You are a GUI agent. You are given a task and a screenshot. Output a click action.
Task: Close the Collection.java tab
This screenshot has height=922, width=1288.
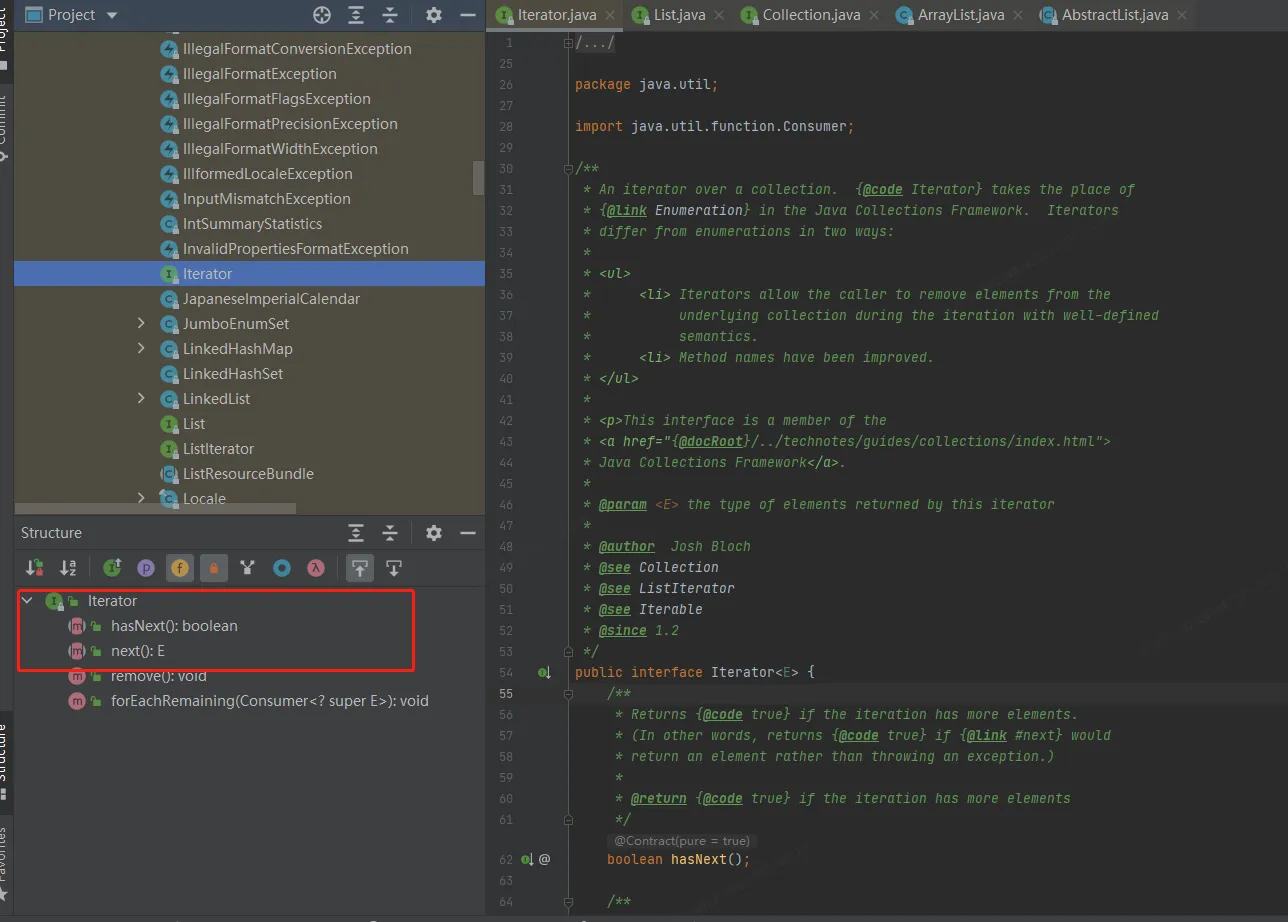coord(872,16)
